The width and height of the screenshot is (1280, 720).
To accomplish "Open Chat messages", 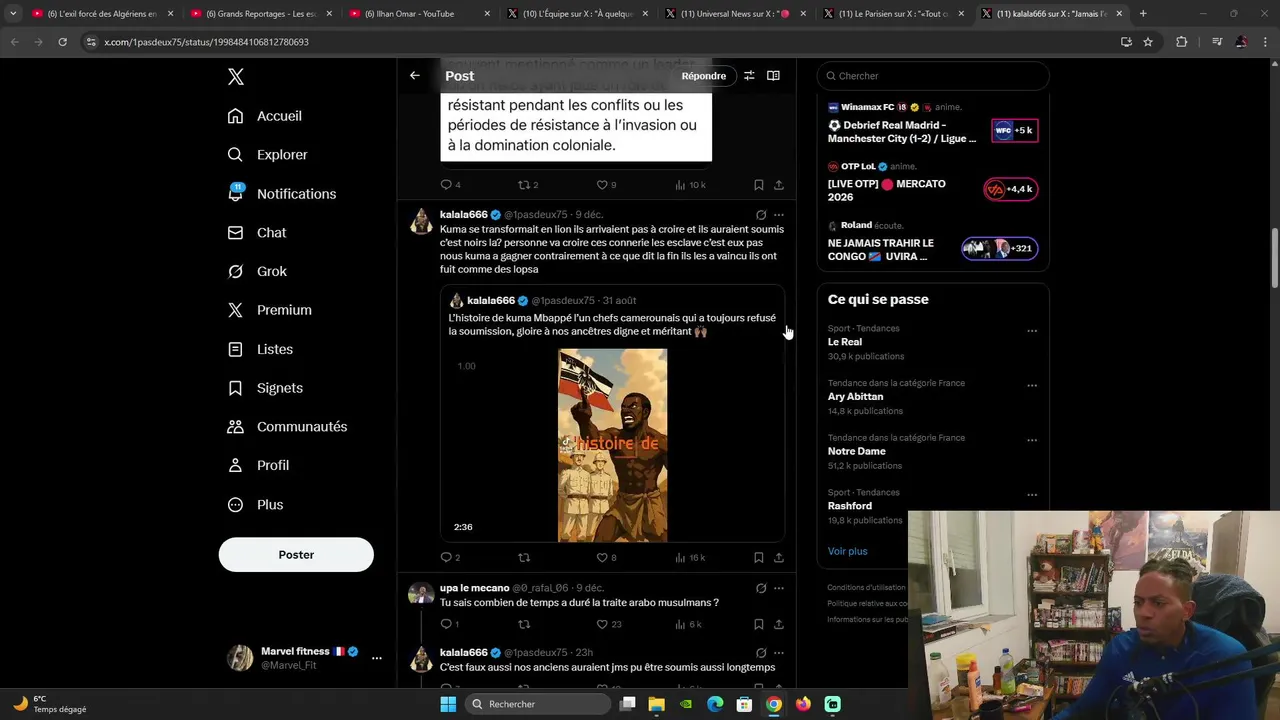I will [x=257, y=233].
